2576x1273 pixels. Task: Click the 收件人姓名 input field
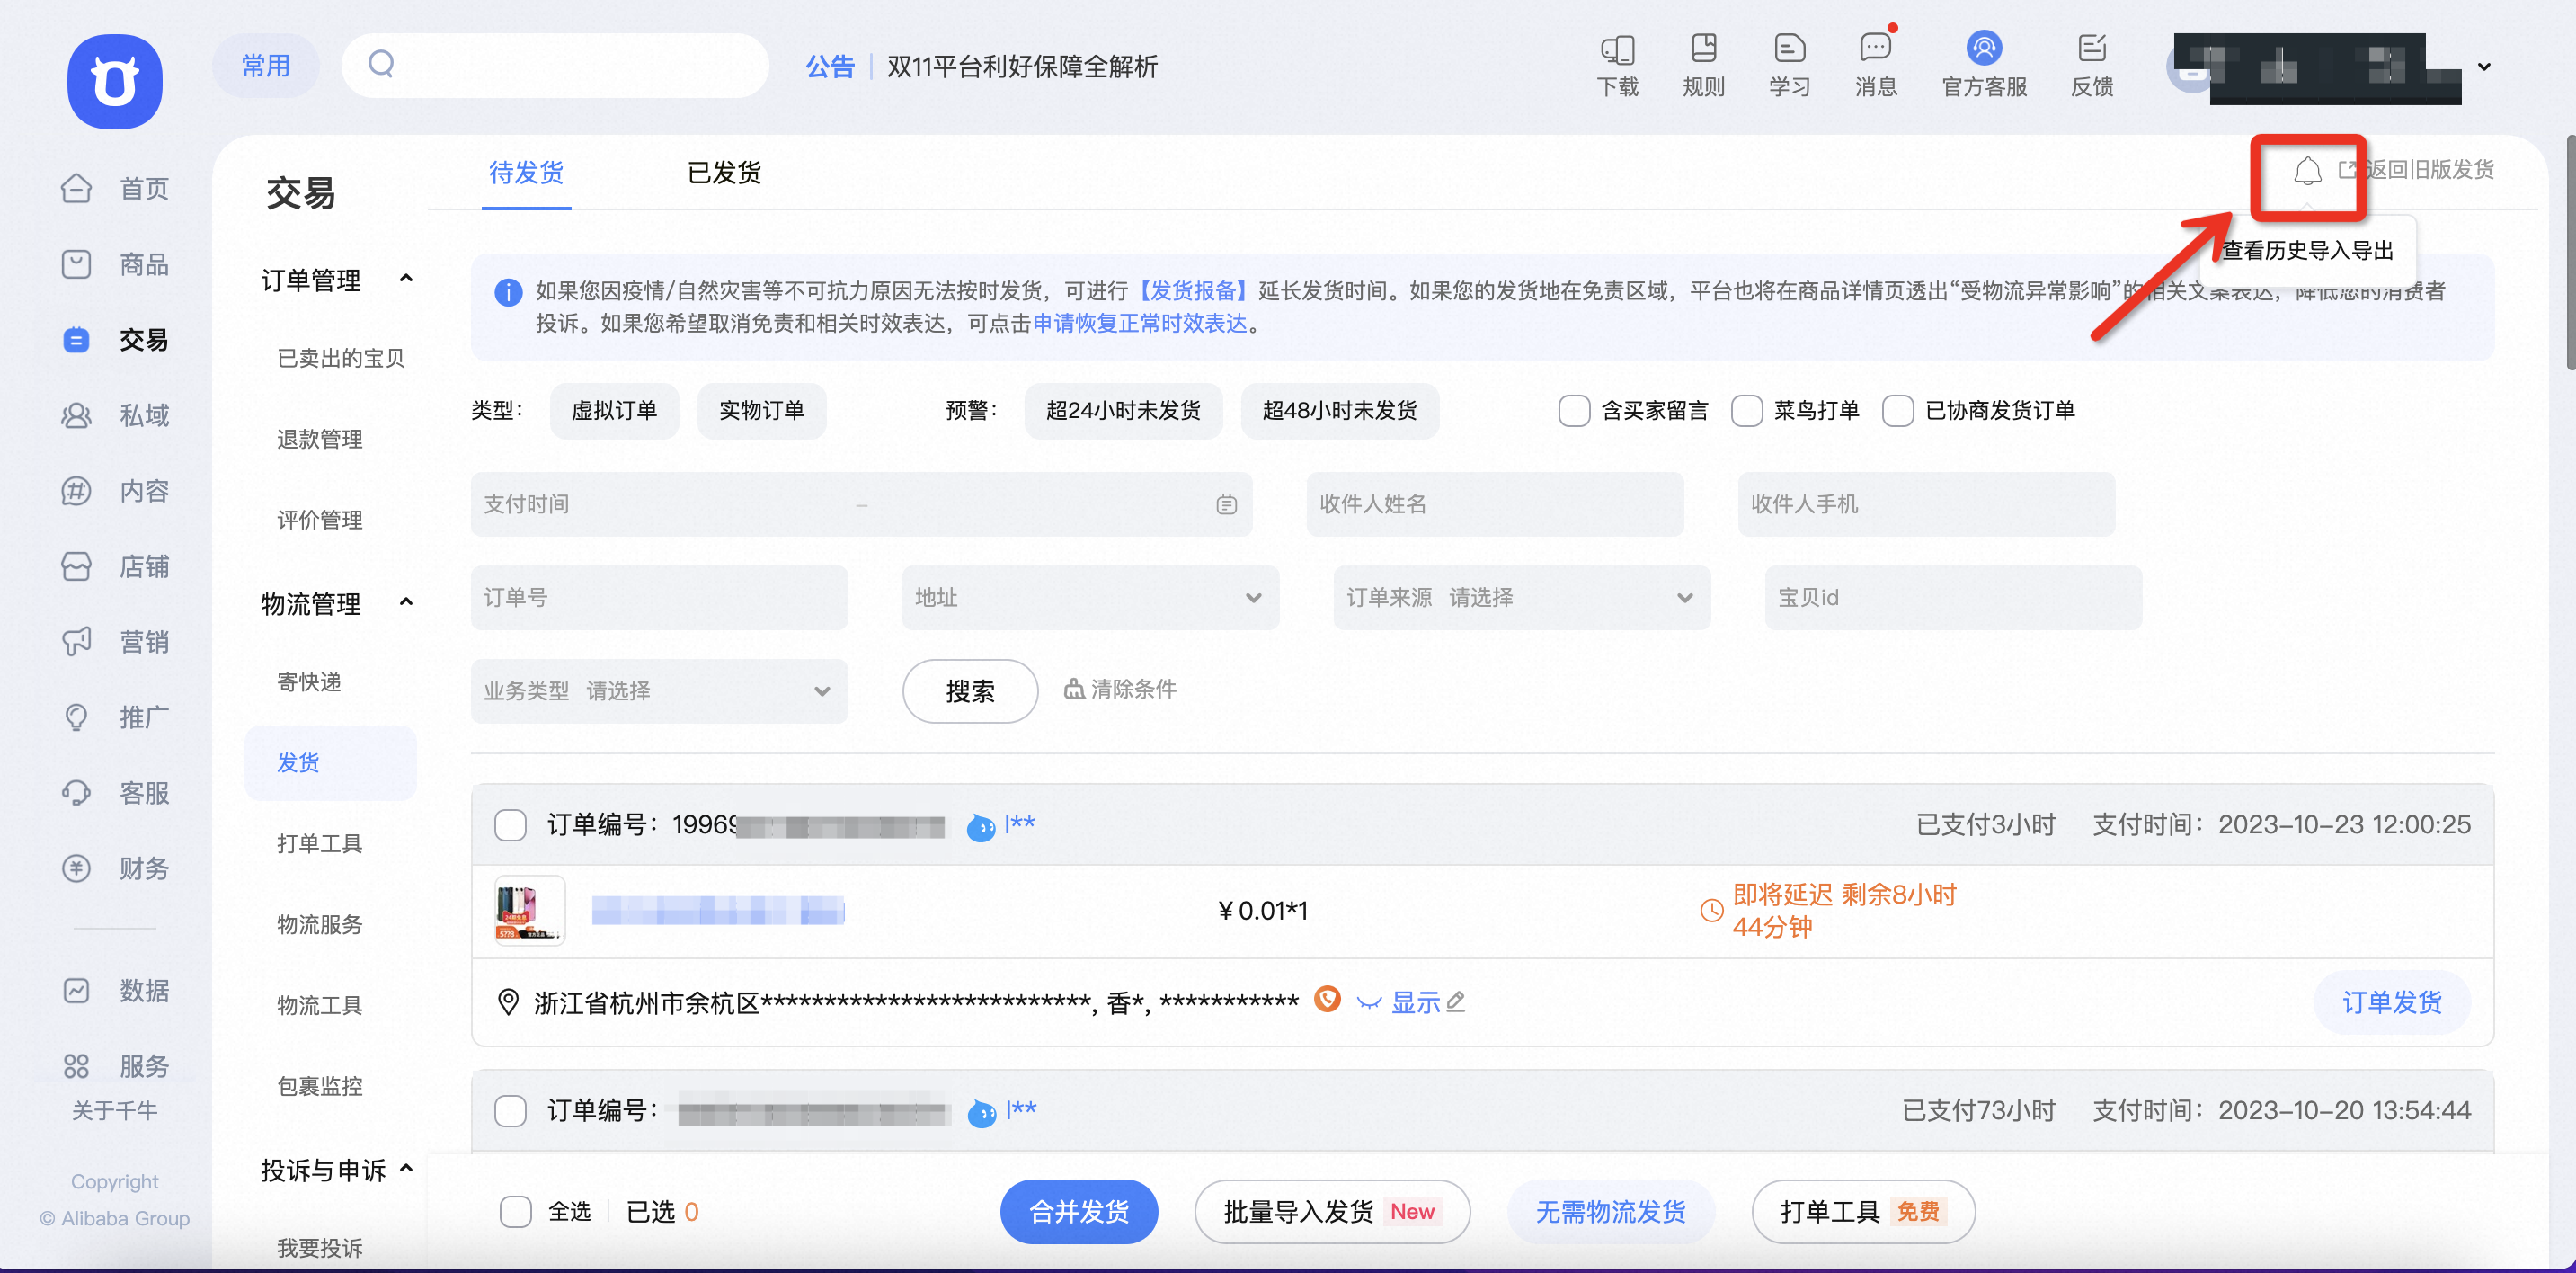tap(1494, 505)
